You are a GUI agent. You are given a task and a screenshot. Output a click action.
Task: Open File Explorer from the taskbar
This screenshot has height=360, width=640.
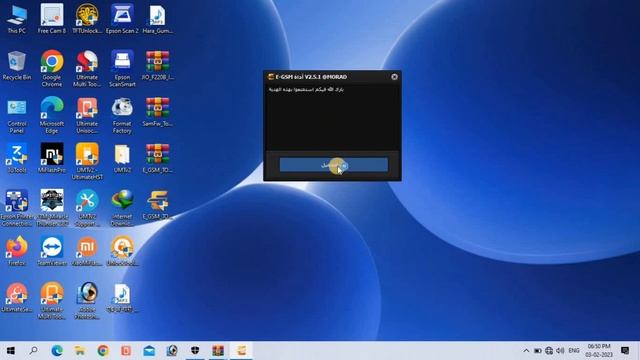(x=80, y=351)
